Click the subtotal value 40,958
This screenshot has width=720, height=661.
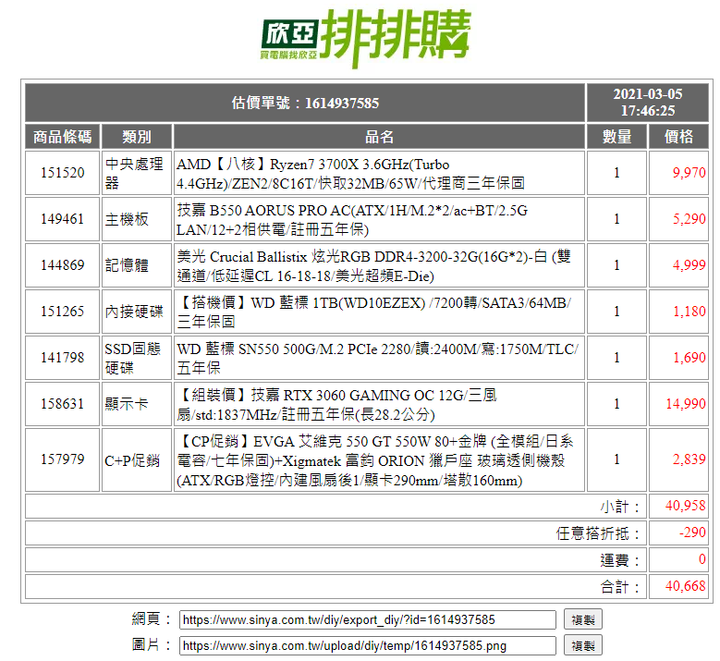(x=685, y=506)
